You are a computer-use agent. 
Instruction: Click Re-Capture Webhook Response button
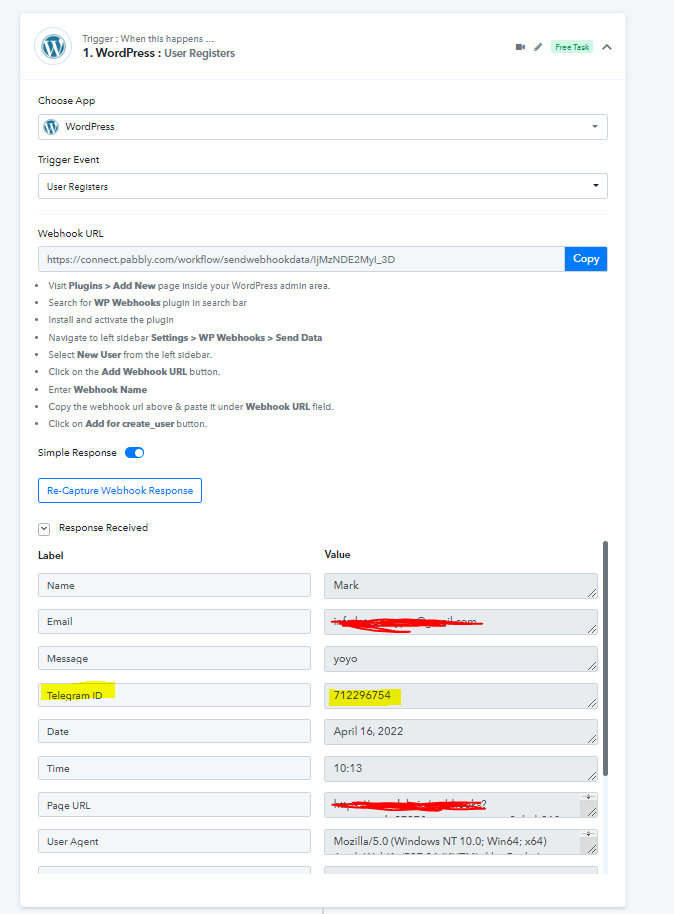[120, 490]
